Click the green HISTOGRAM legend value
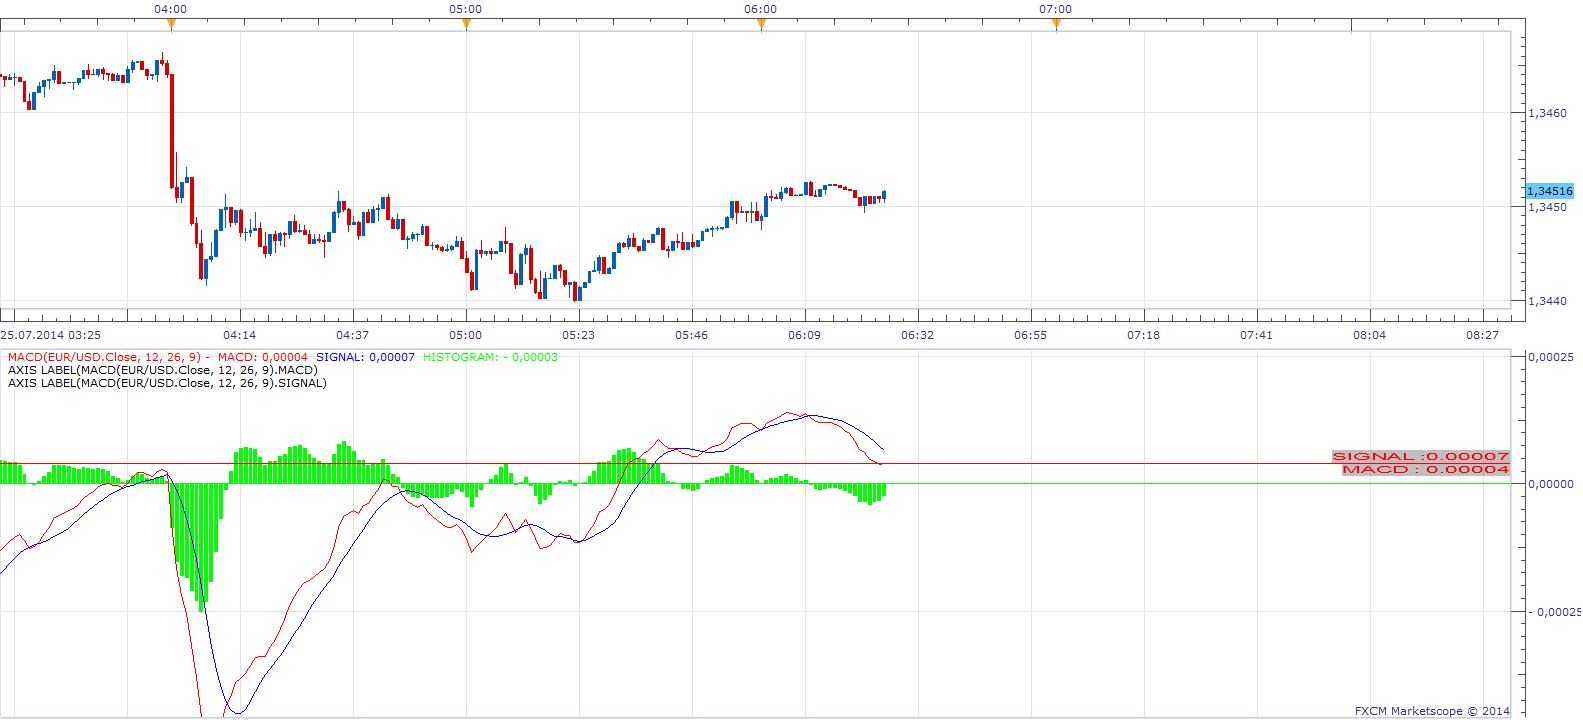The height and width of the screenshot is (720, 1583). (x=490, y=357)
